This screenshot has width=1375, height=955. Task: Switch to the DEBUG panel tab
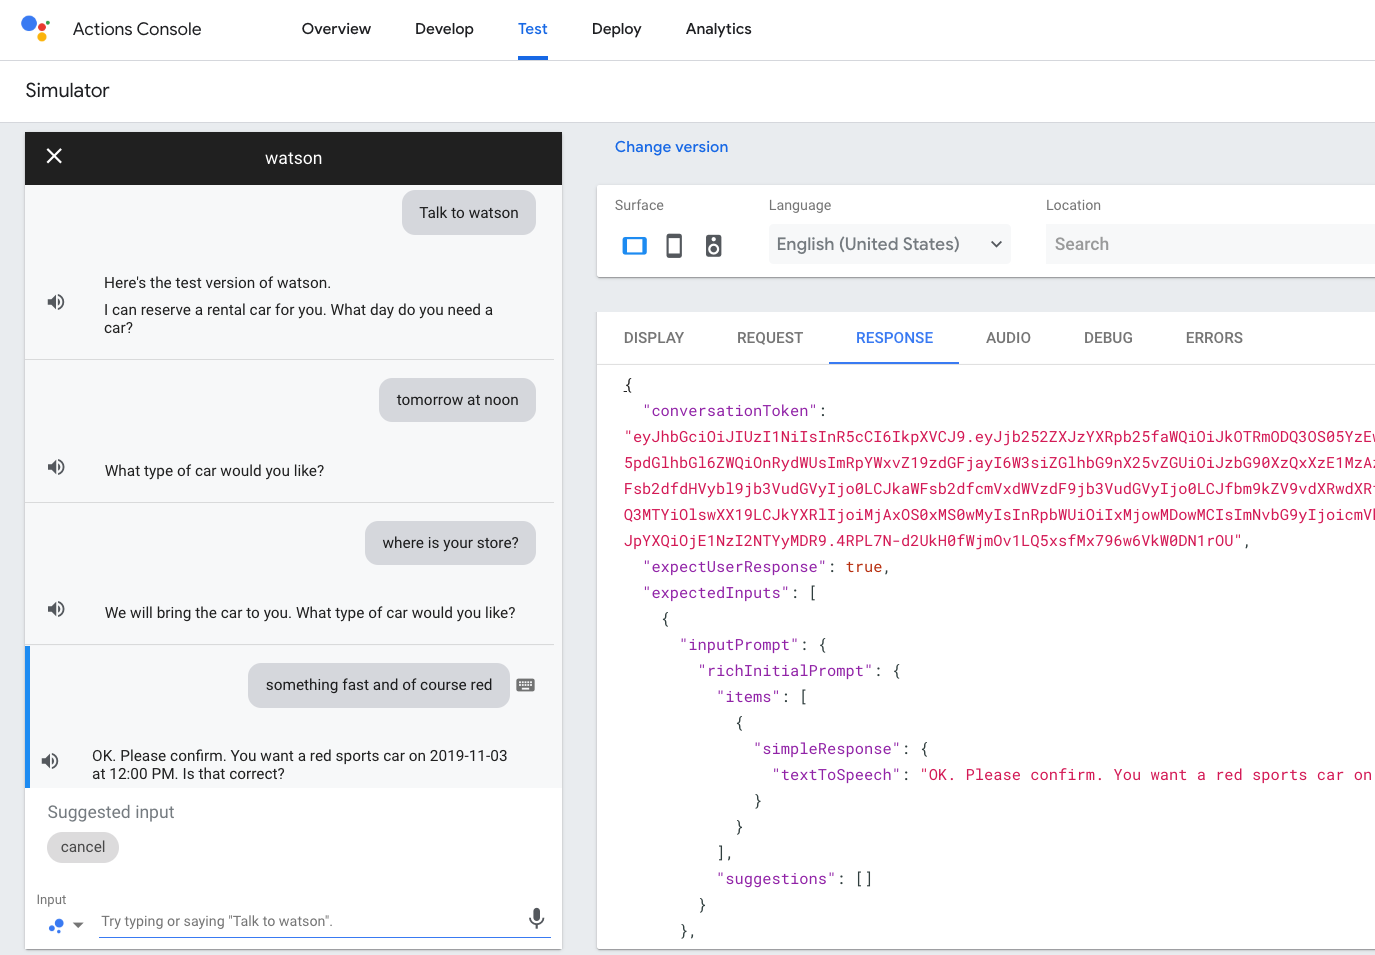coord(1108,338)
